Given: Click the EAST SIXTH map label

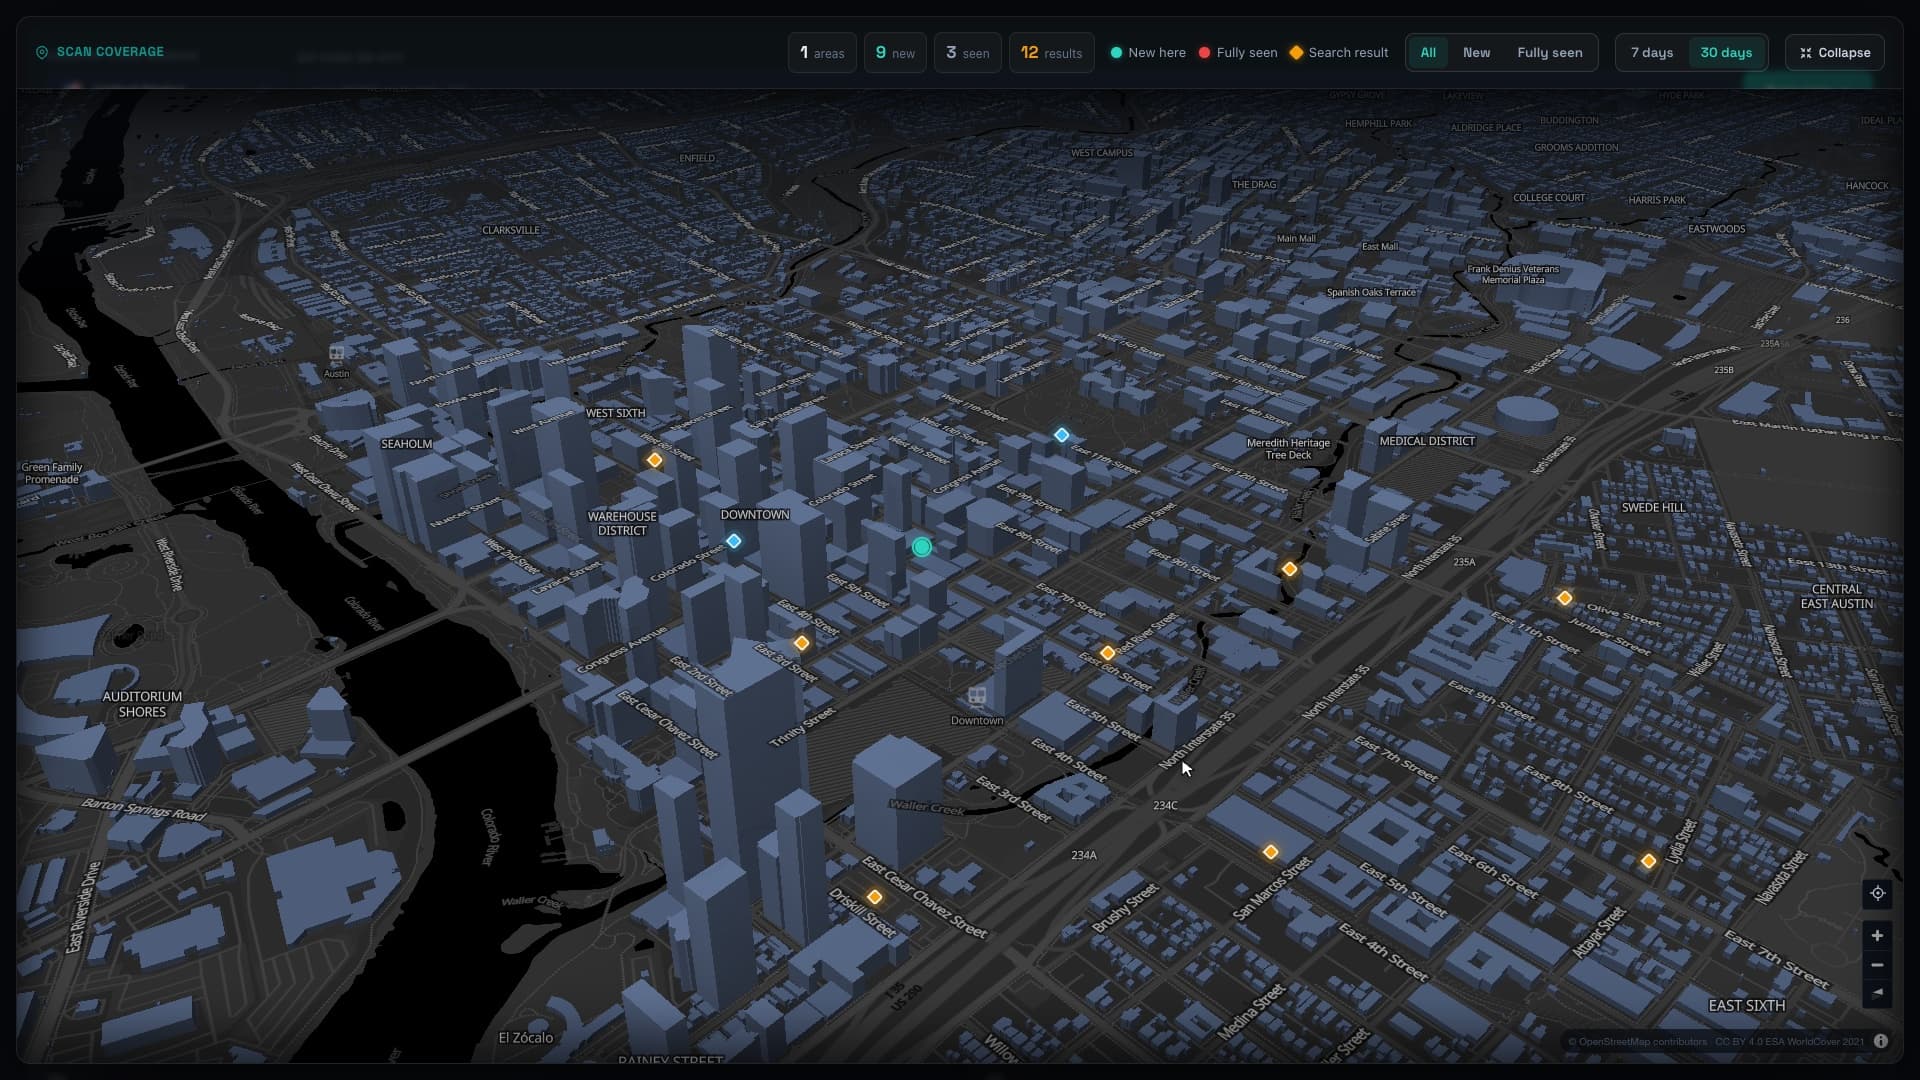Looking at the screenshot, I should click(x=1746, y=1006).
